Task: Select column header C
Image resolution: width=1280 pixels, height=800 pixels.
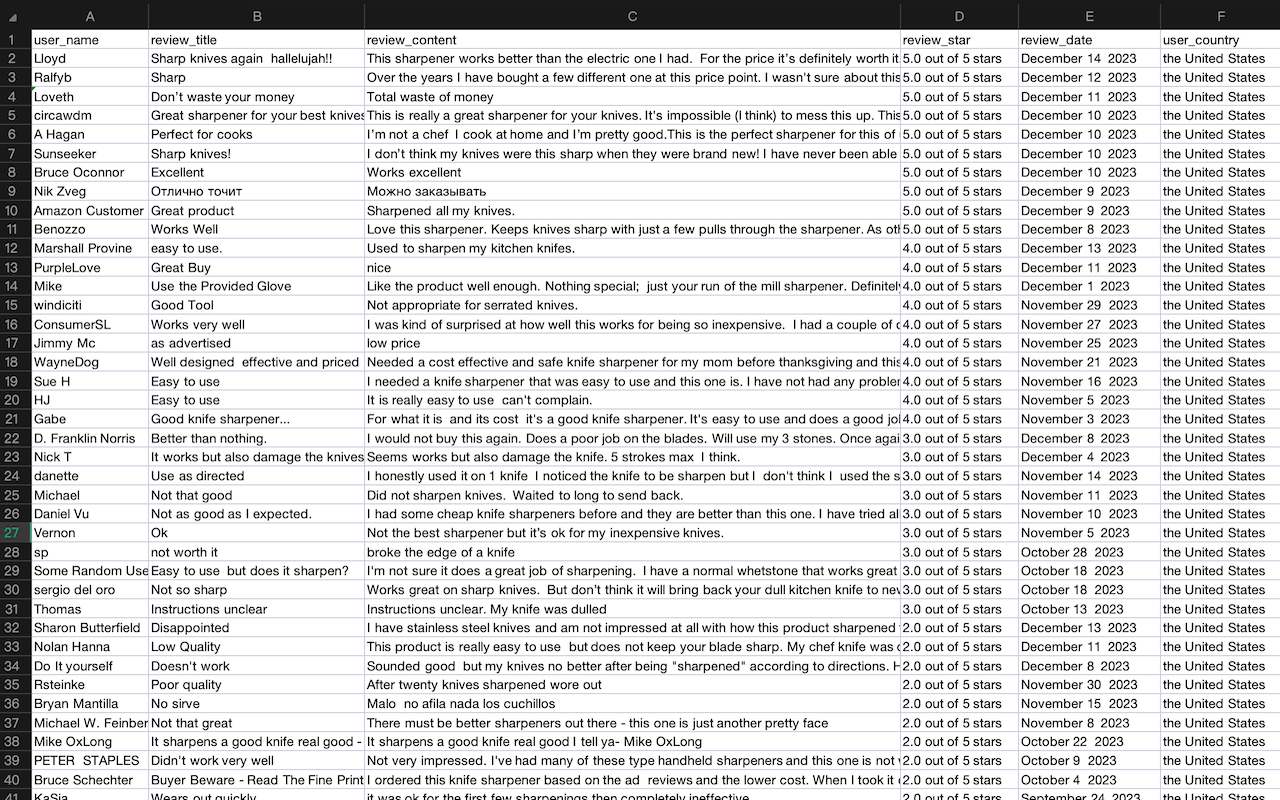Action: [x=632, y=16]
